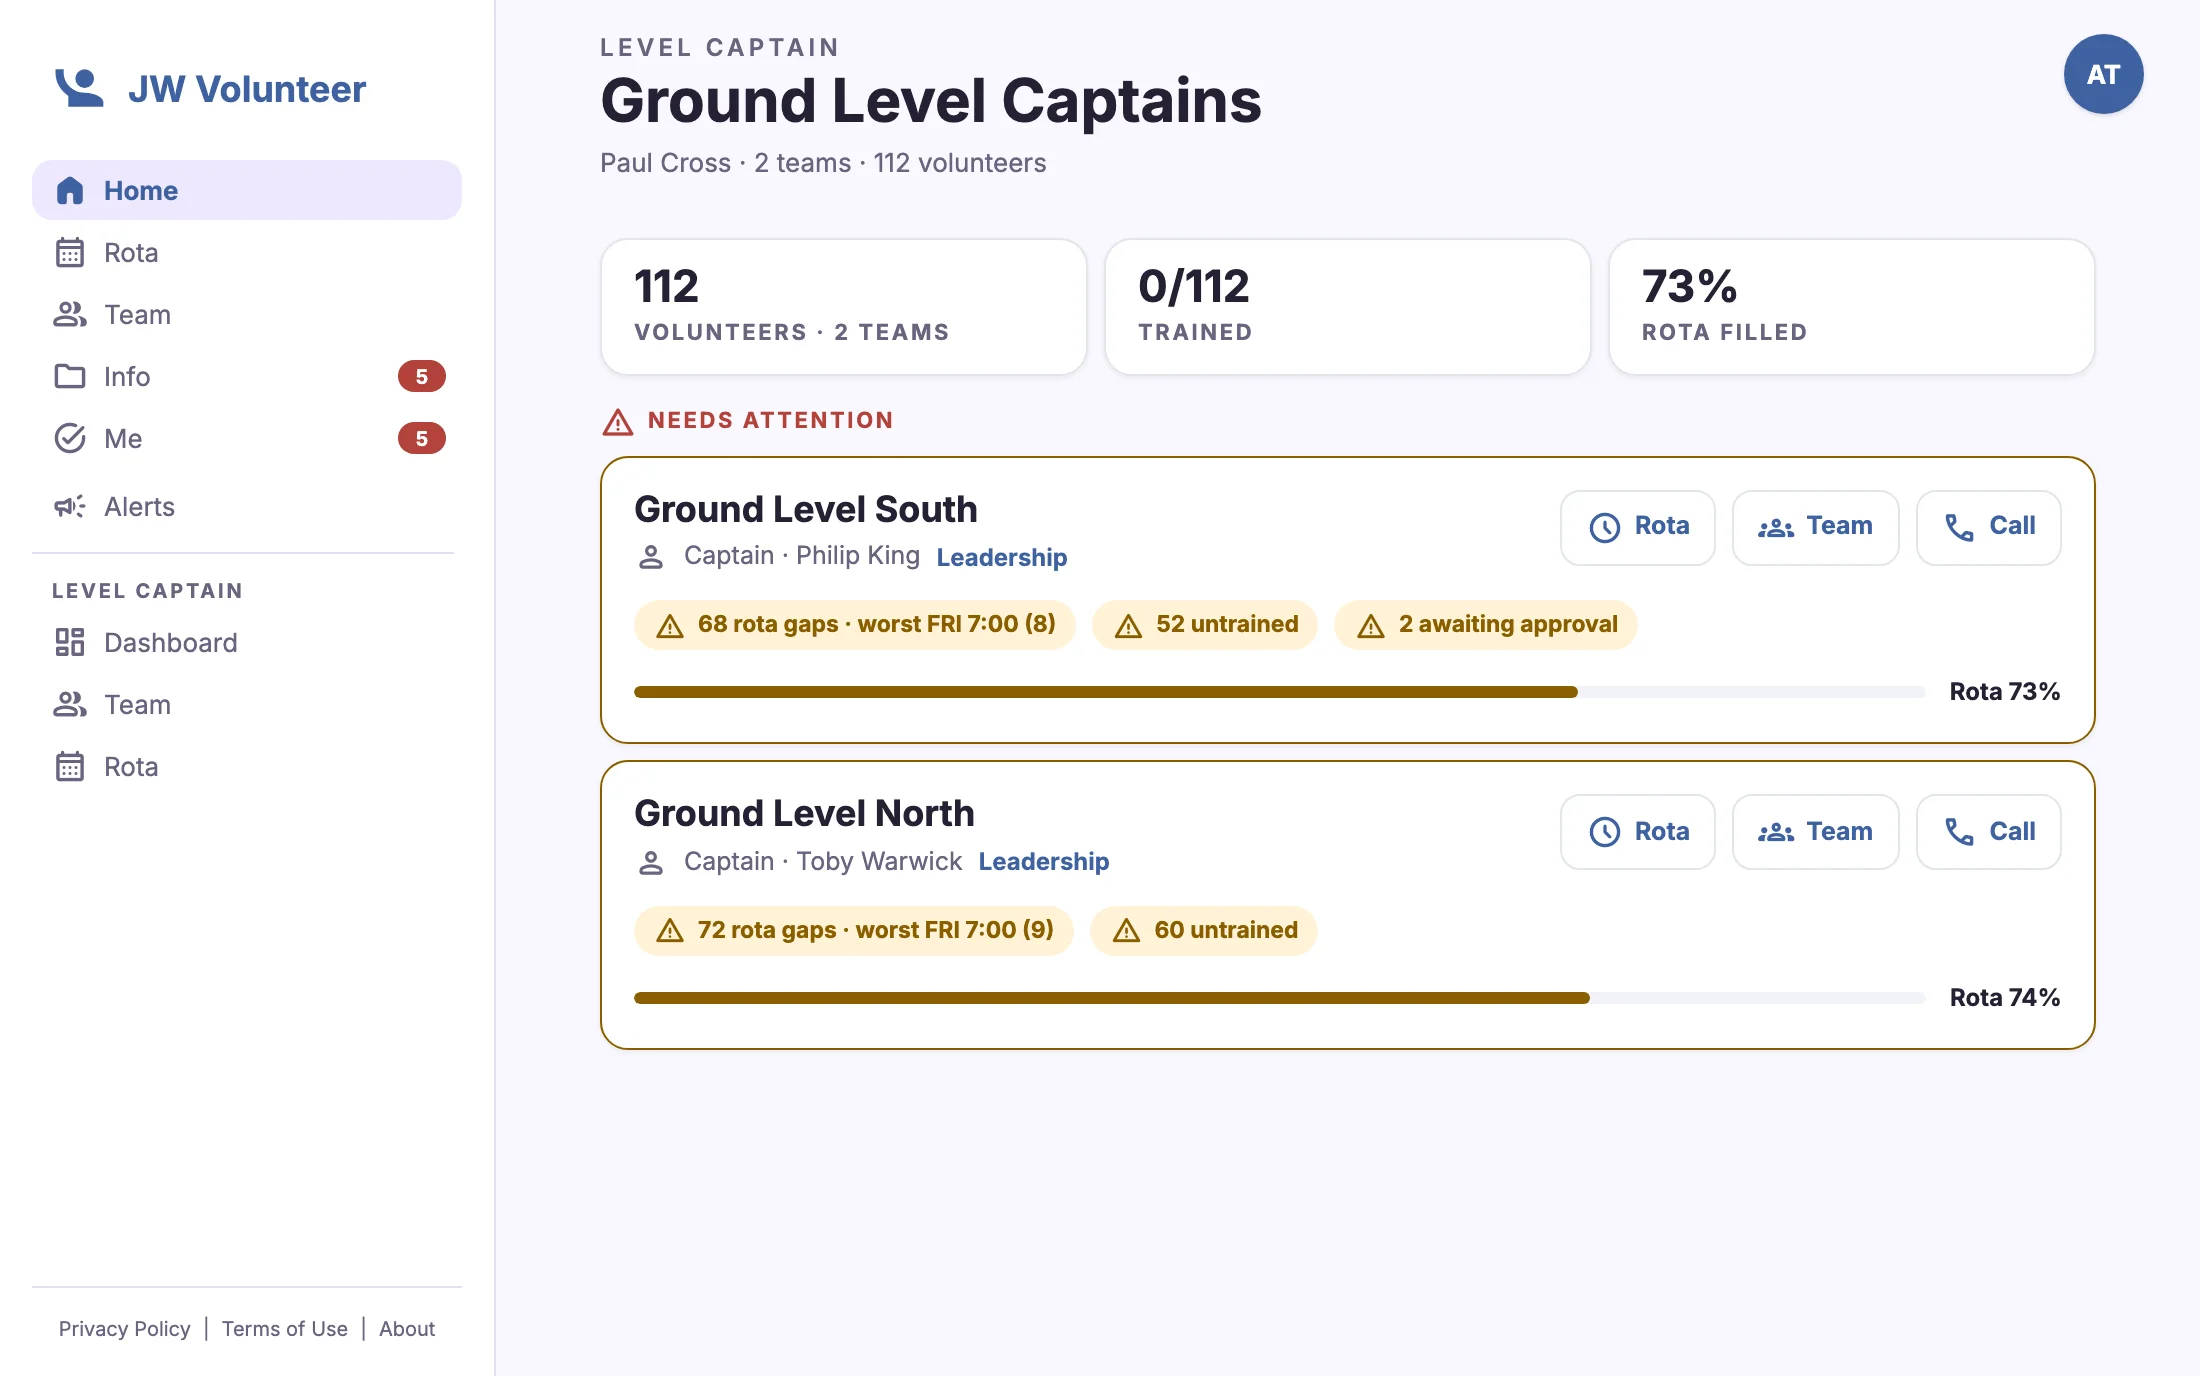Open the Privacy Policy link
This screenshot has height=1376, width=2200.
click(x=124, y=1328)
